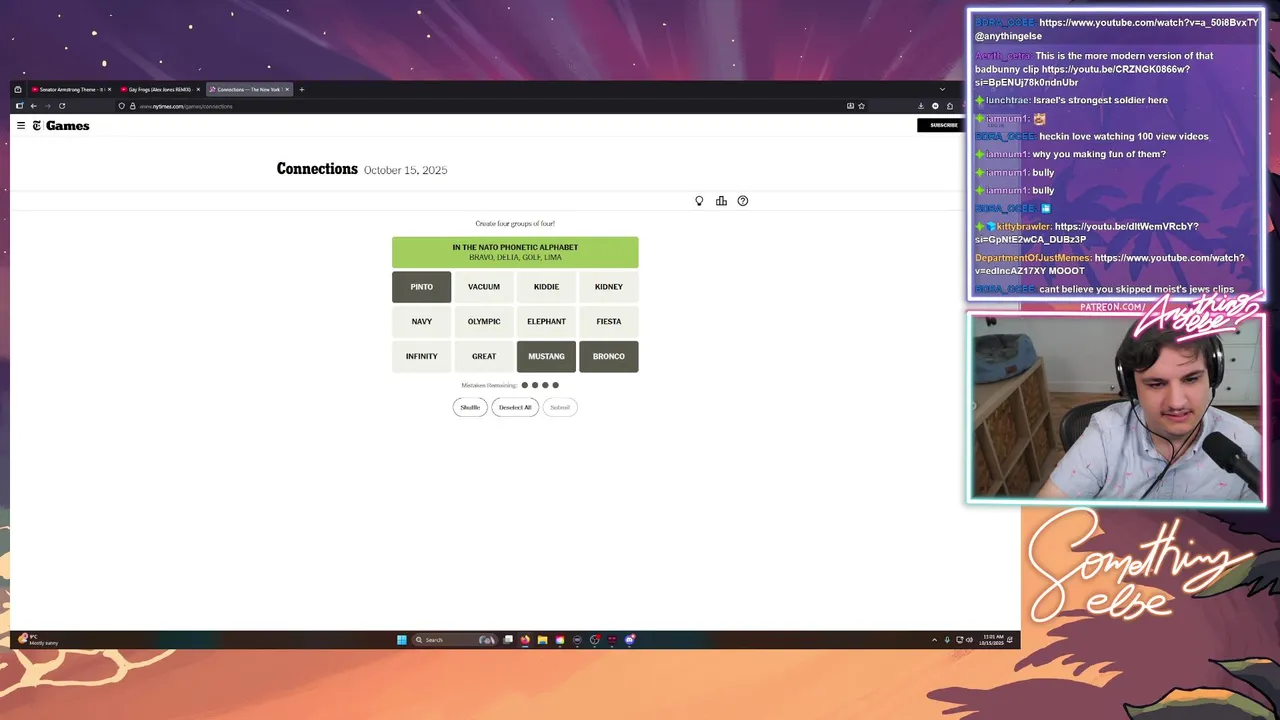Open the Windows Start button
Viewport: 1280px width, 720px height.
[x=402, y=640]
